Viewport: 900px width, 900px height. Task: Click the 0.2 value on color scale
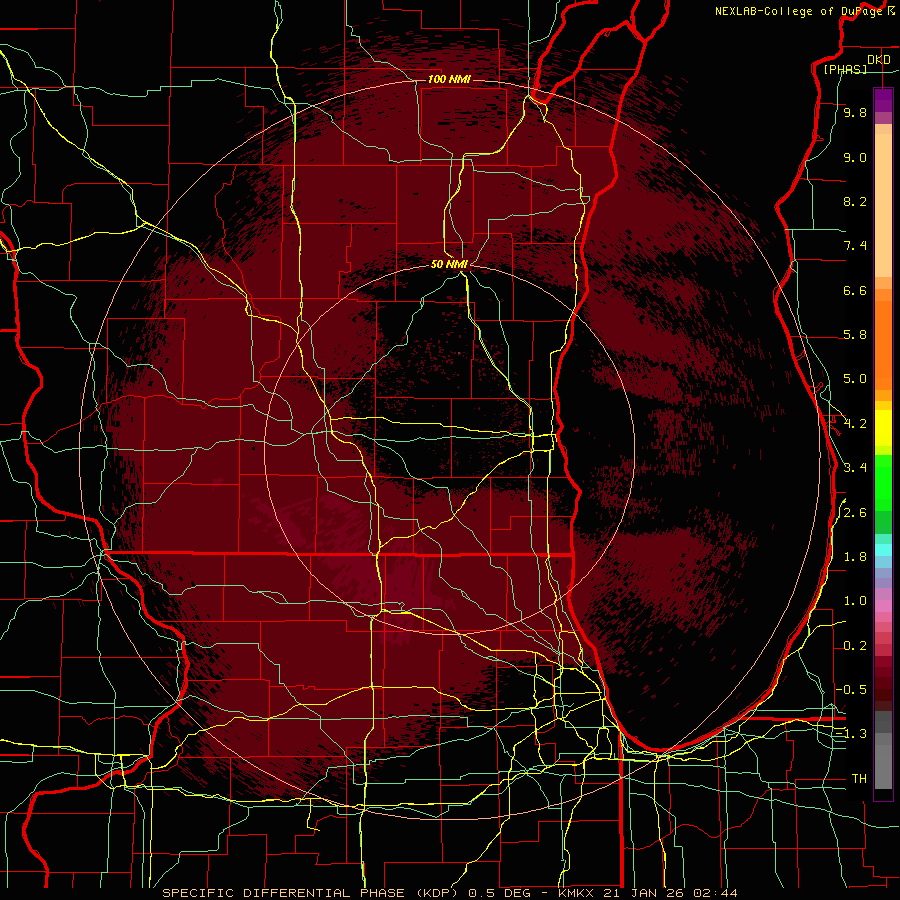(855, 646)
